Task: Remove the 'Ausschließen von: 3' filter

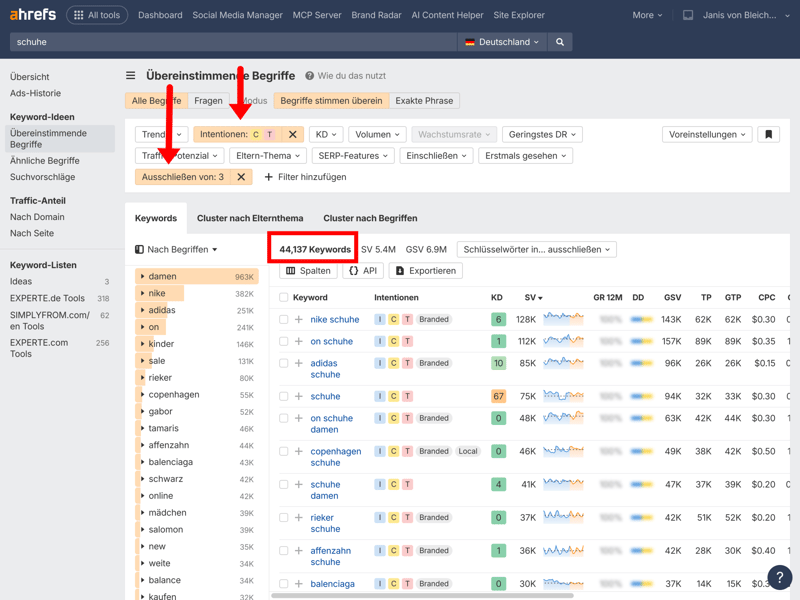Action: 241,177
